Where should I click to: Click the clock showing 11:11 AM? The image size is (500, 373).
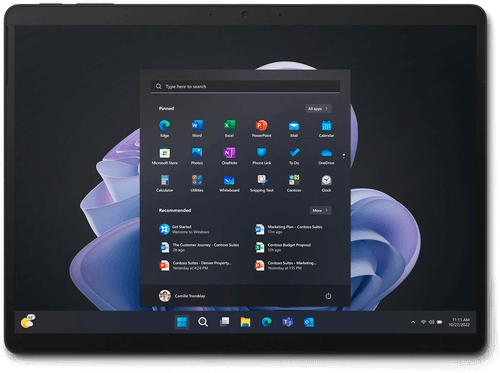click(x=459, y=322)
